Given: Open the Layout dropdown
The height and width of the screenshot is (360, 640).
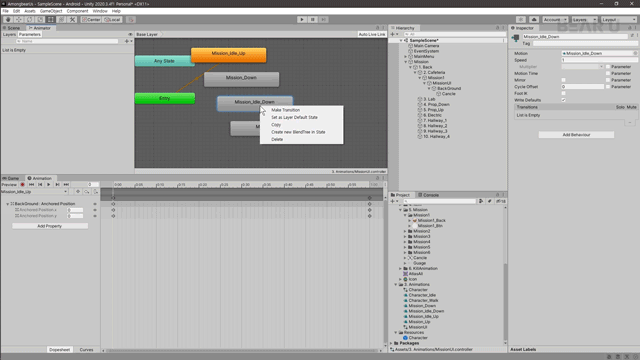Looking at the screenshot, I should click(x=618, y=20).
